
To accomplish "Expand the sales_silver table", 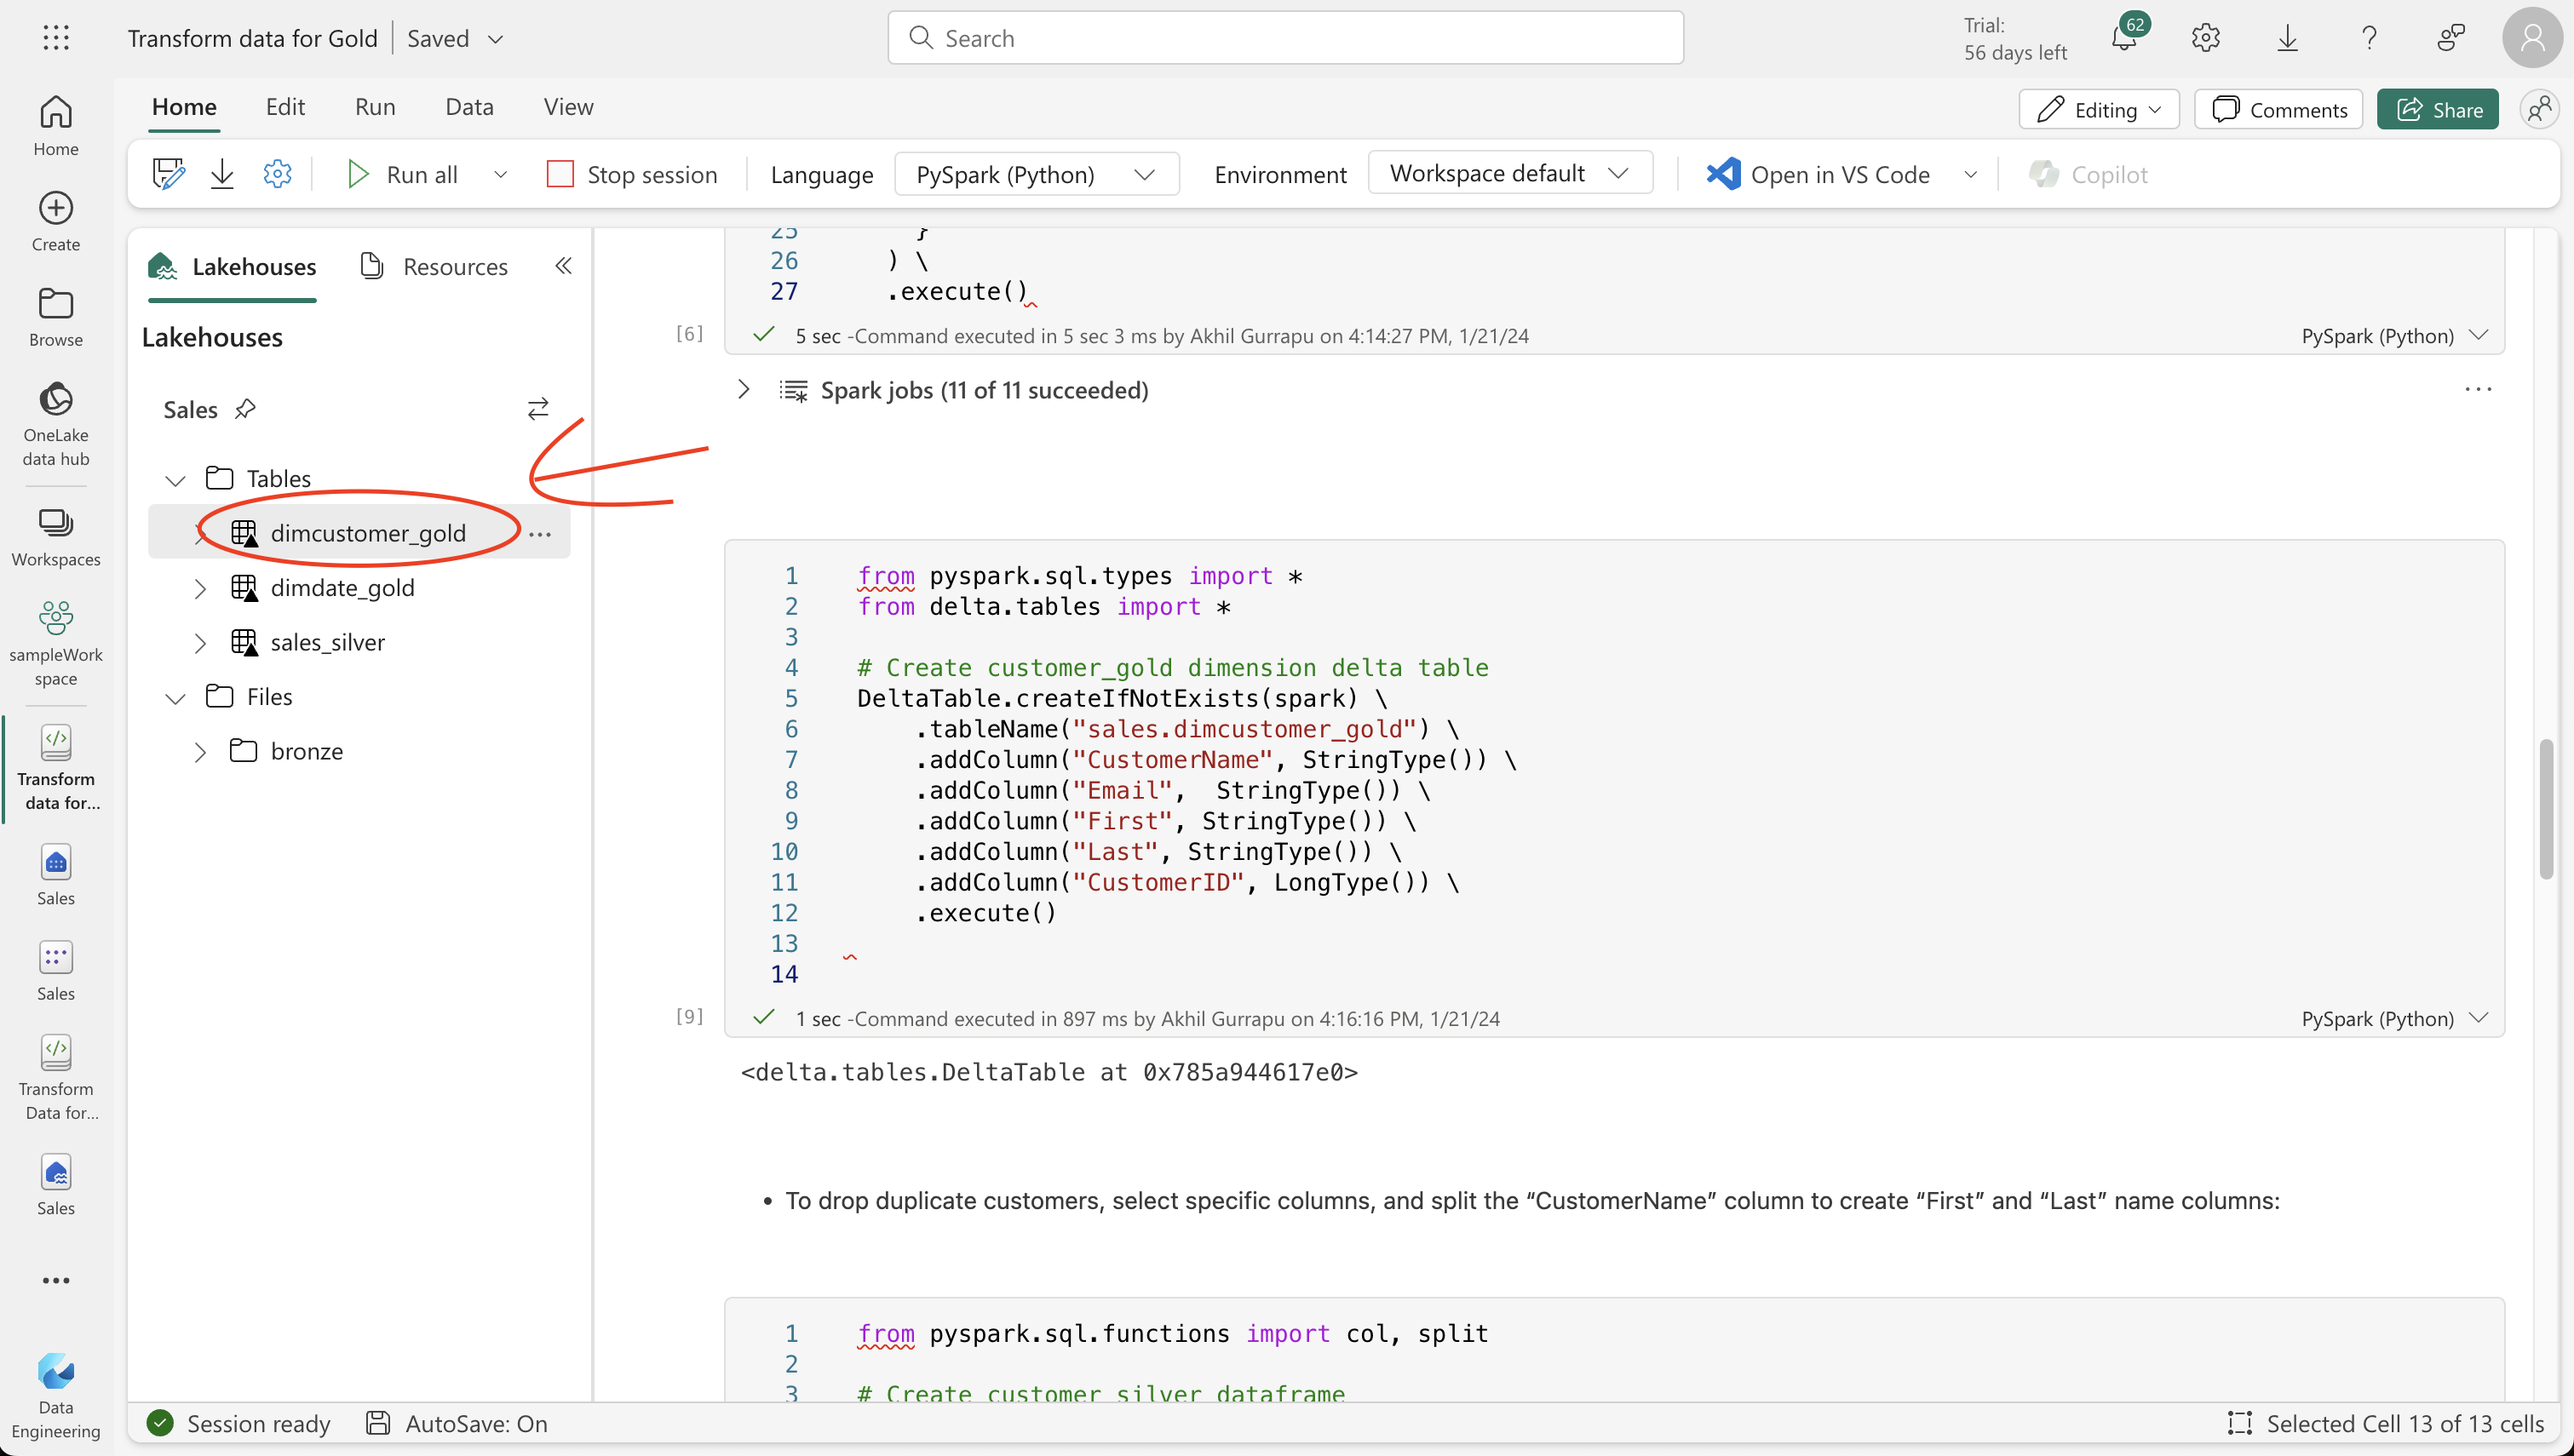I will point(200,643).
